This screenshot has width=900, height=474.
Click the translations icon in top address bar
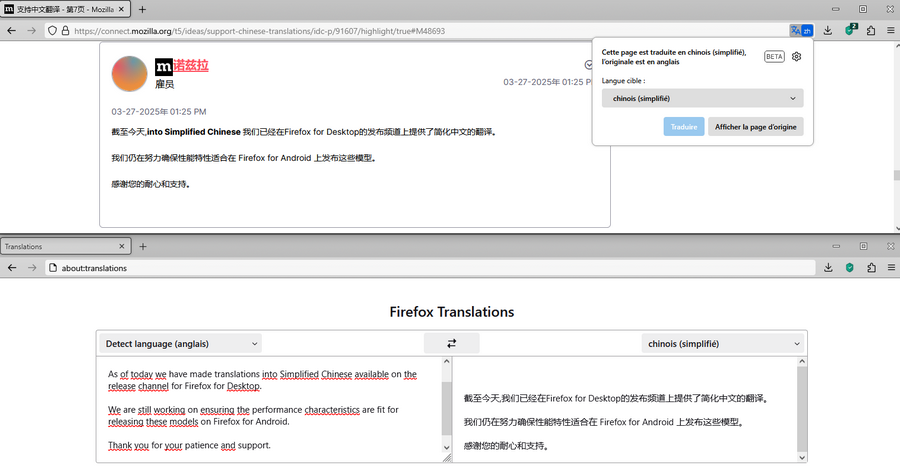(x=801, y=30)
